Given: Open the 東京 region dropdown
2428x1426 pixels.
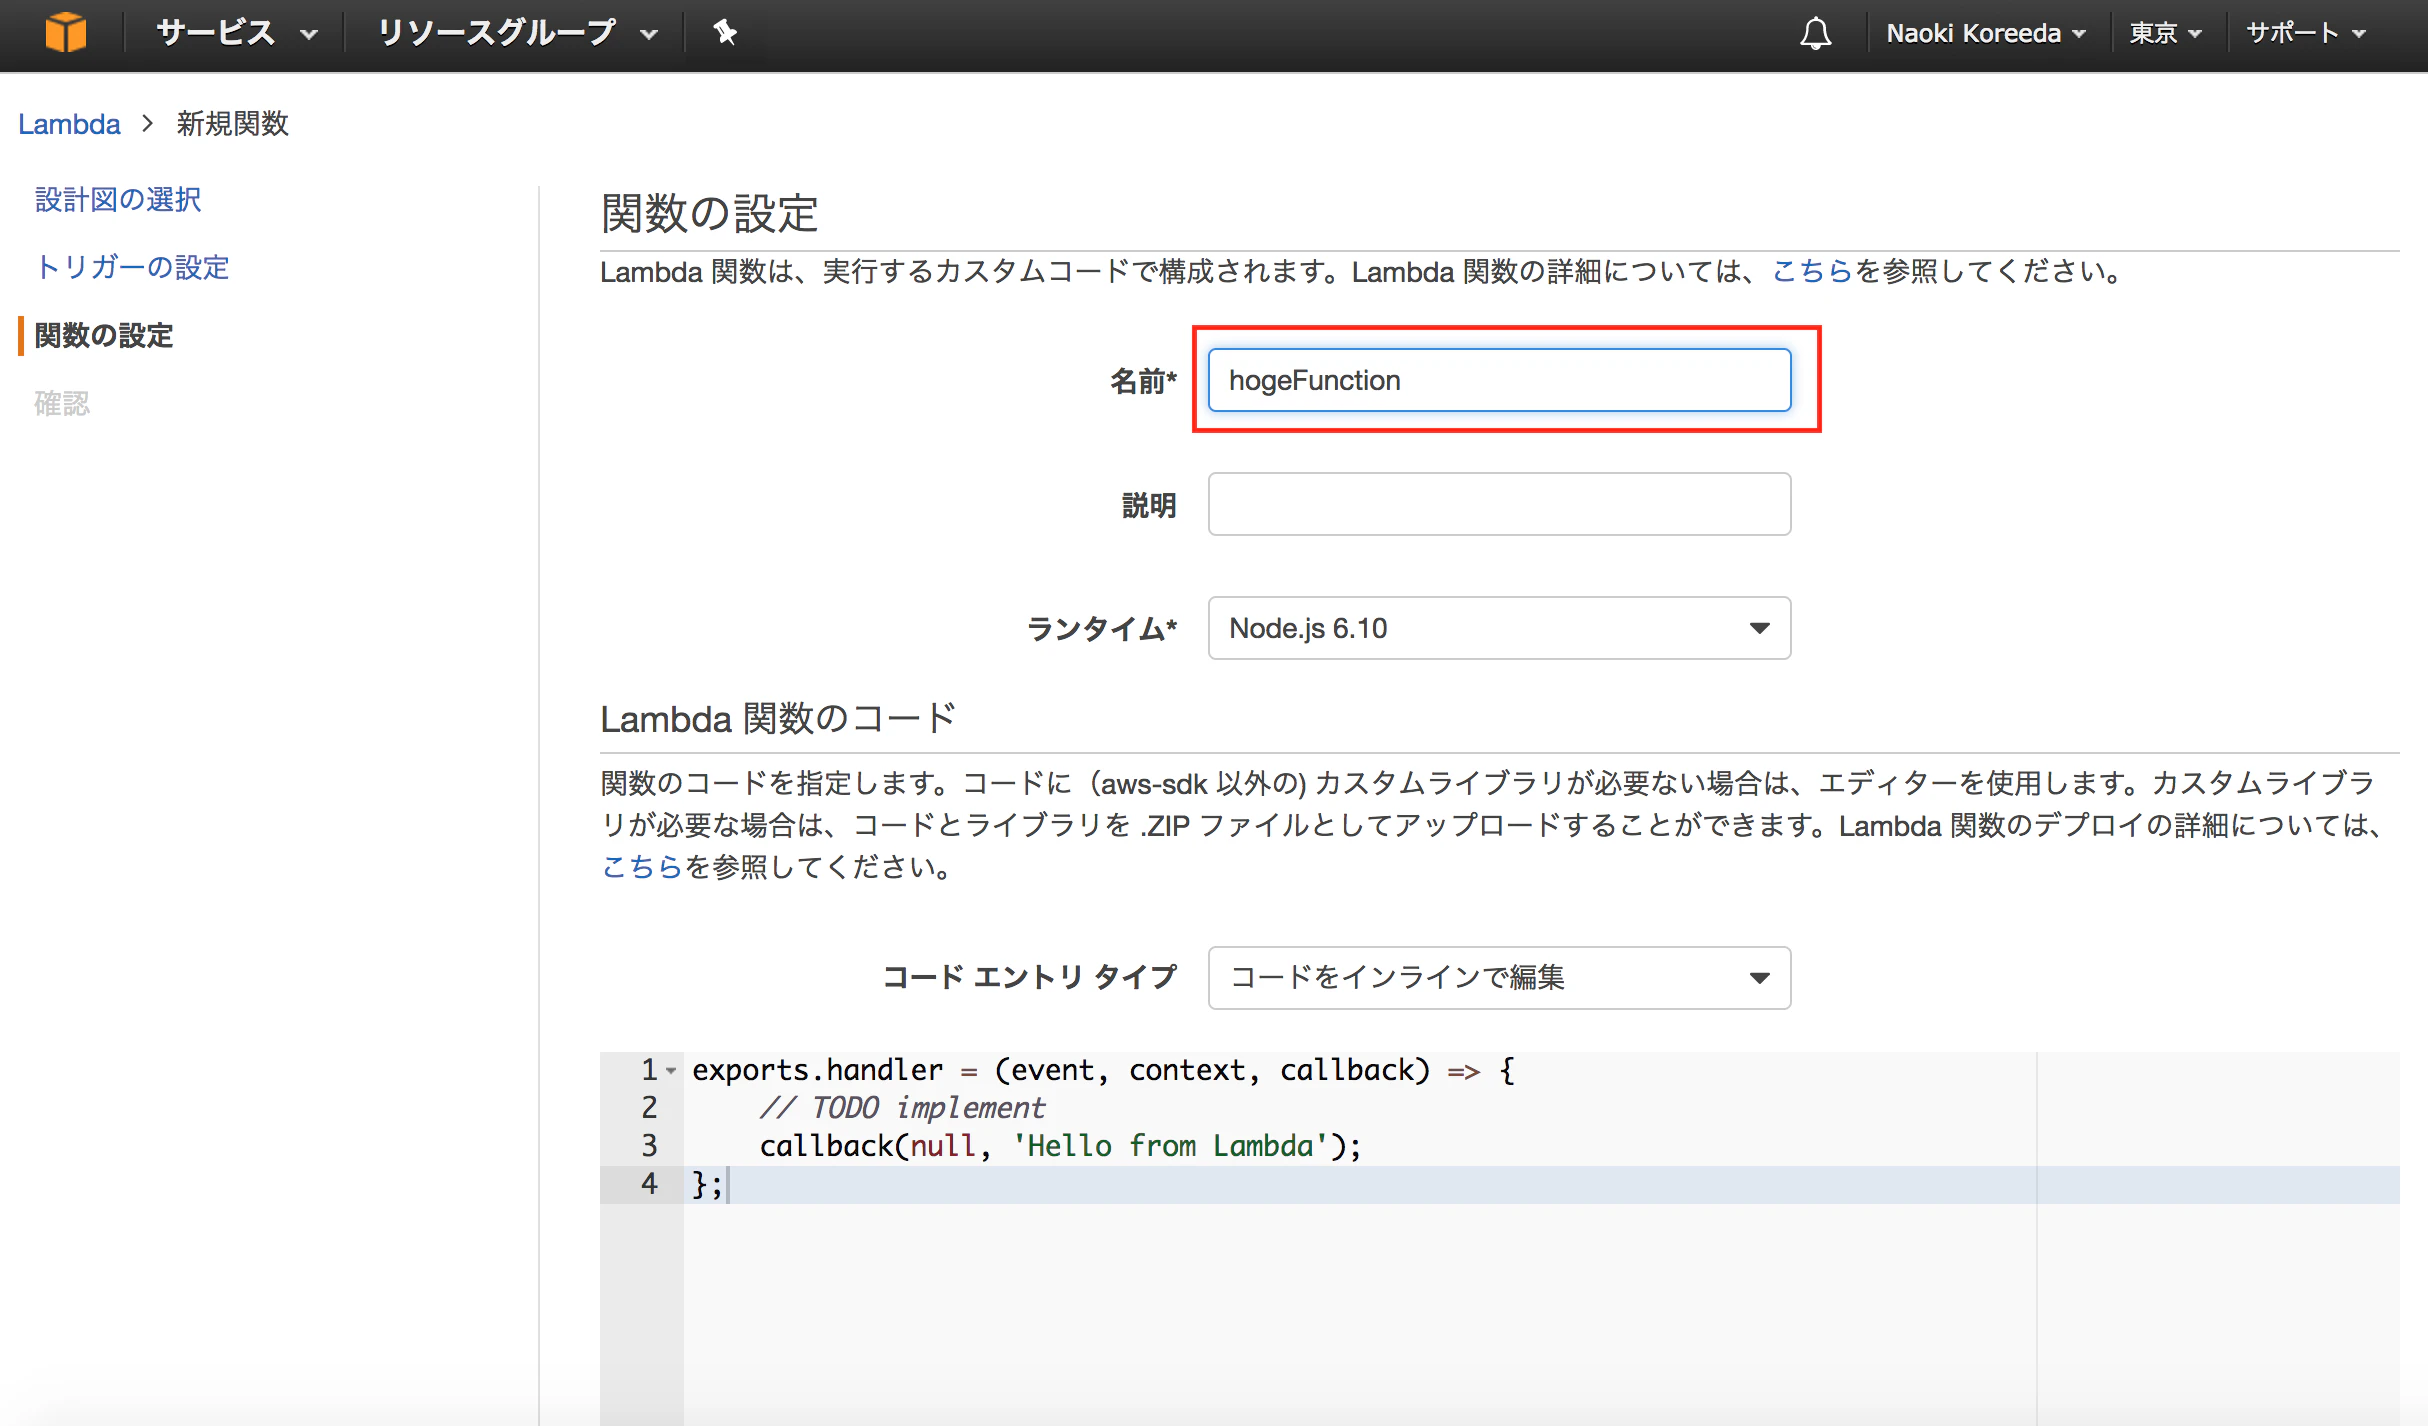Looking at the screenshot, I should (x=2166, y=34).
